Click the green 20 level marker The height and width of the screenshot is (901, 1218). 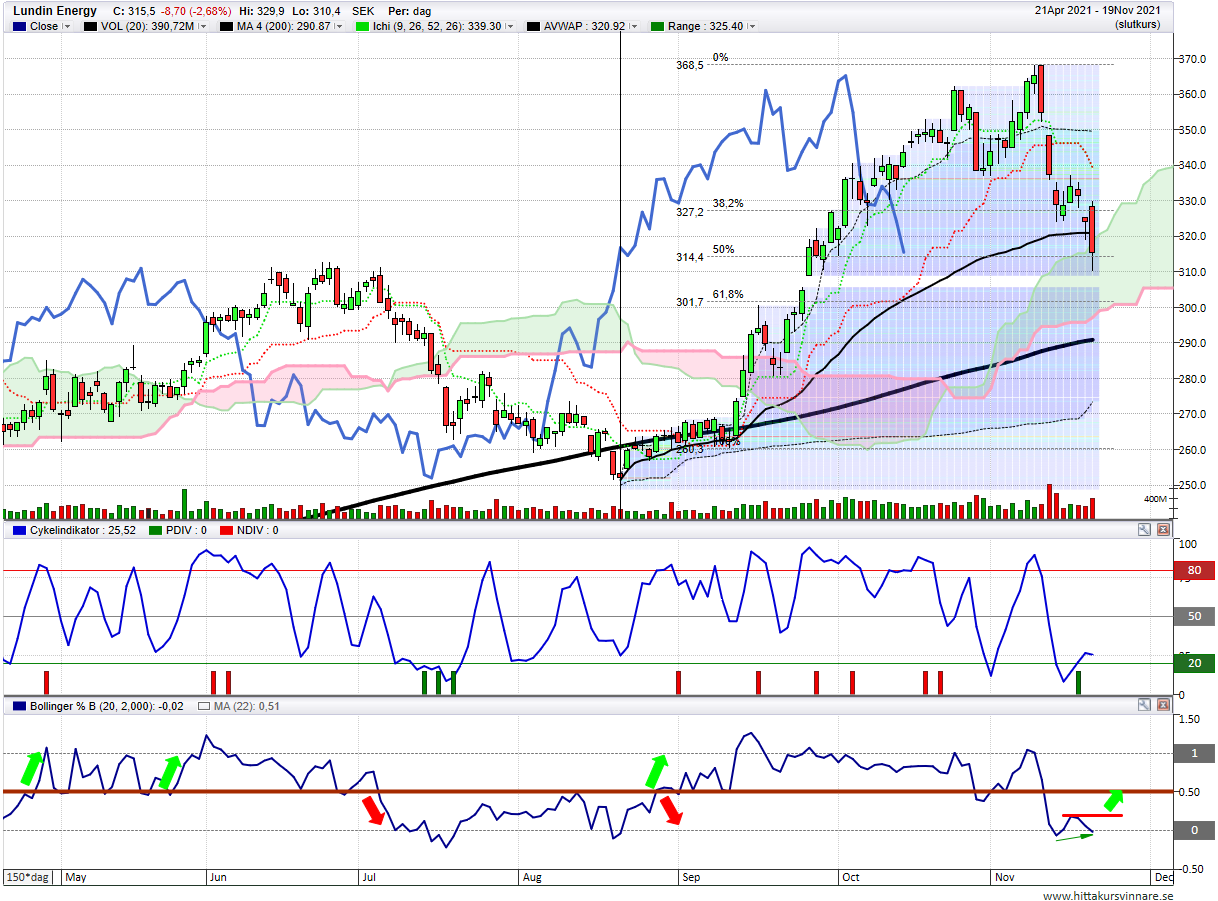point(1194,663)
